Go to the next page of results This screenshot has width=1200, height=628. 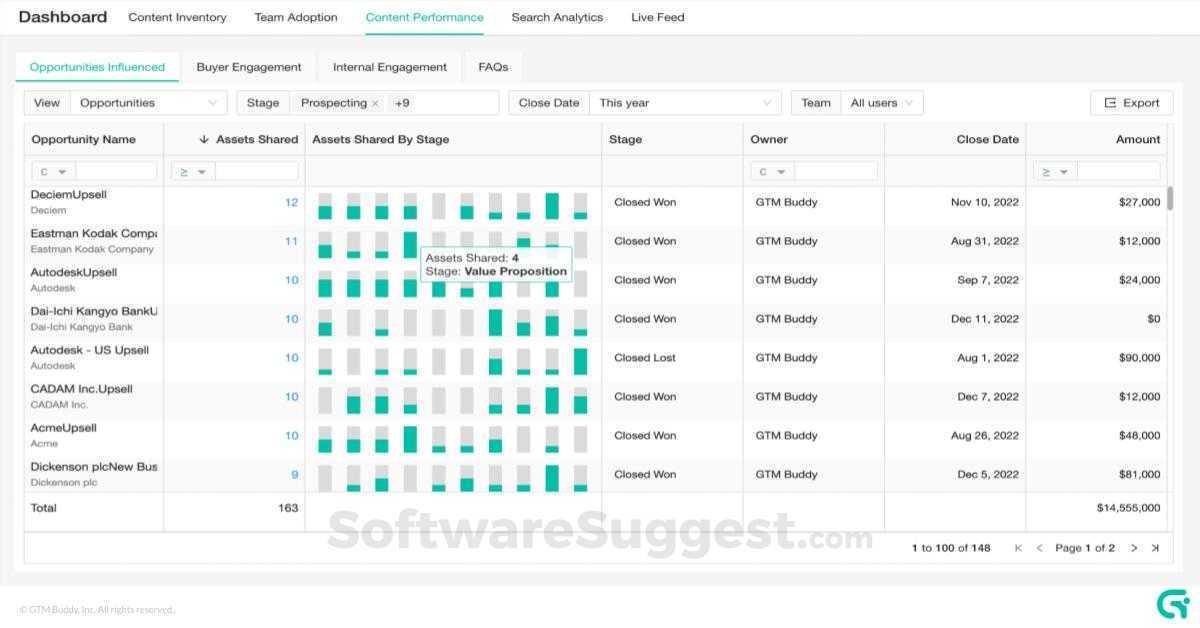tap(1133, 547)
